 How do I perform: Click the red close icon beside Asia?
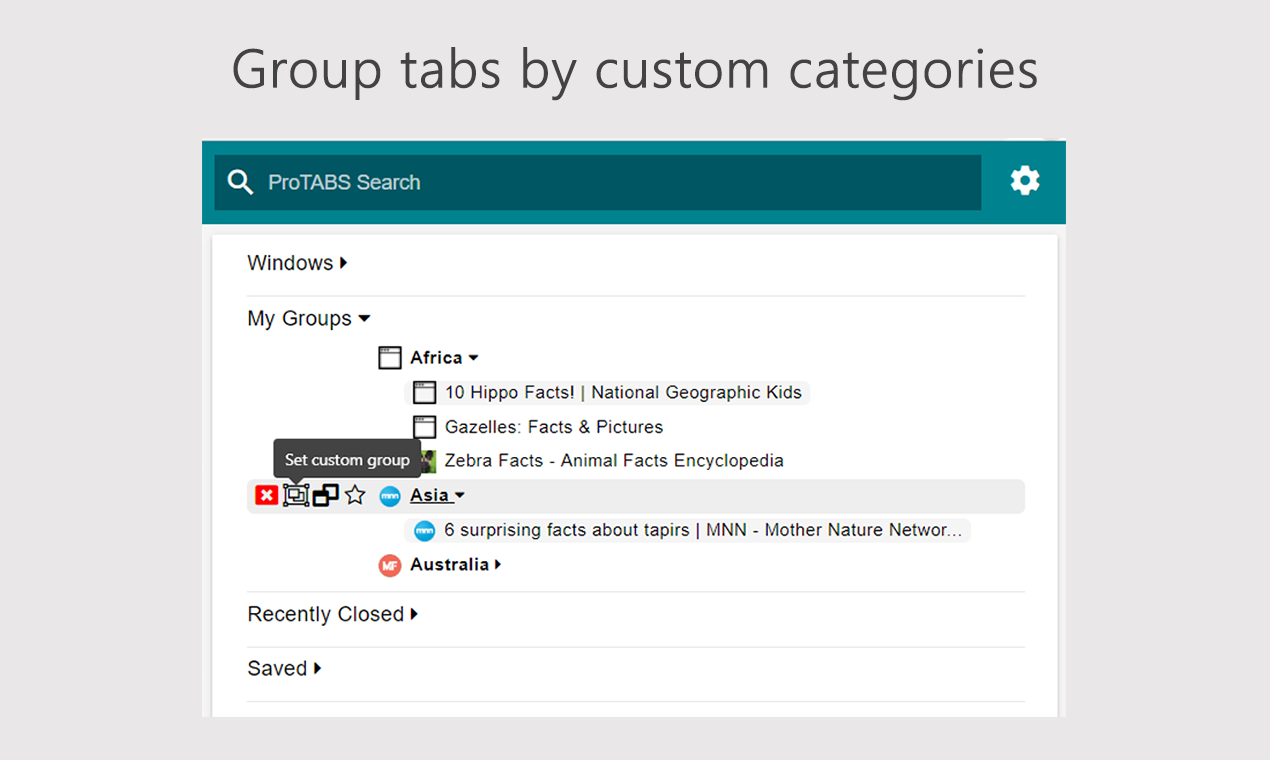(266, 495)
